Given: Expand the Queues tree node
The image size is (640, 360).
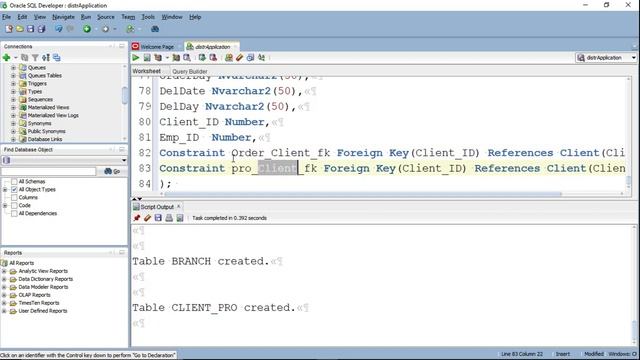Looking at the screenshot, I should point(13,67).
